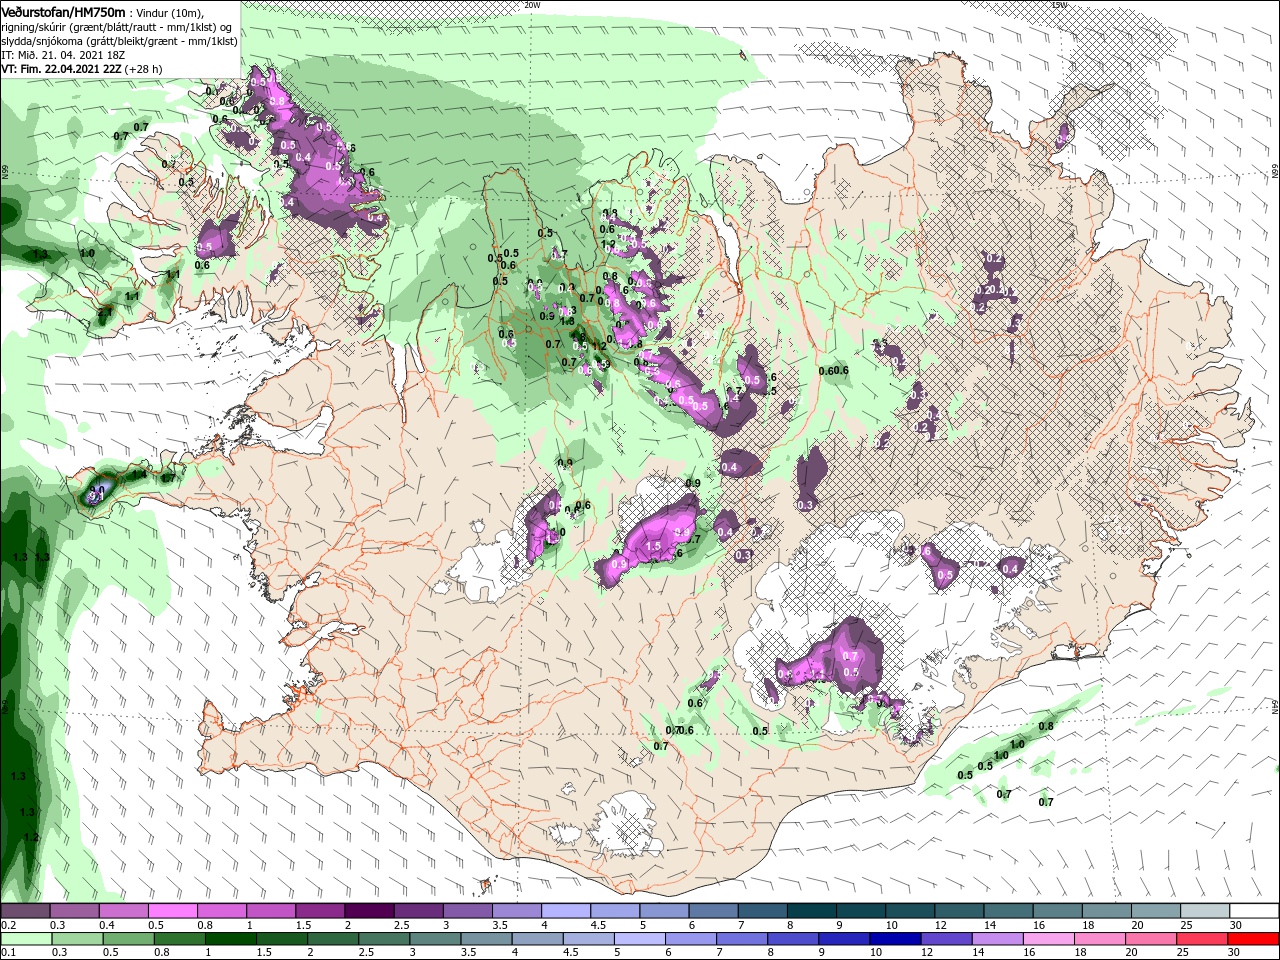The image size is (1280, 960).
Task: Click the 20W longitude label
Action: 532,5
